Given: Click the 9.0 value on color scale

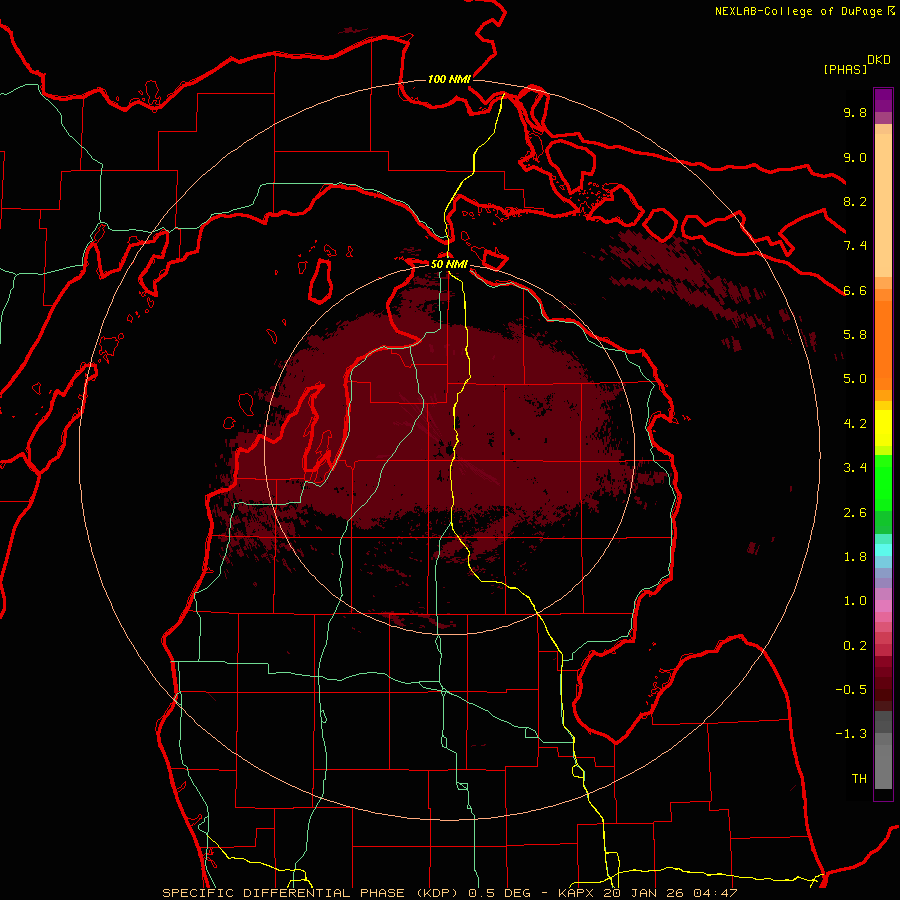Looking at the screenshot, I should (x=855, y=157).
